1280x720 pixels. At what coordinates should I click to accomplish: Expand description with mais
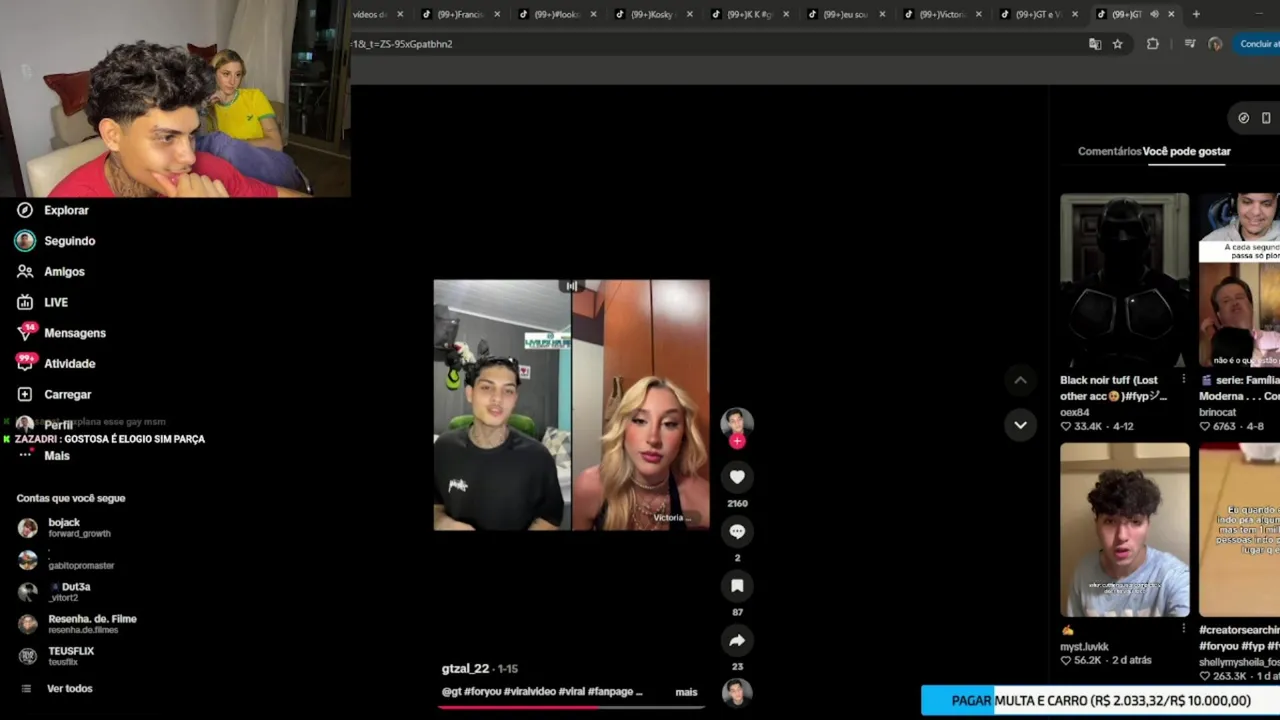point(686,692)
